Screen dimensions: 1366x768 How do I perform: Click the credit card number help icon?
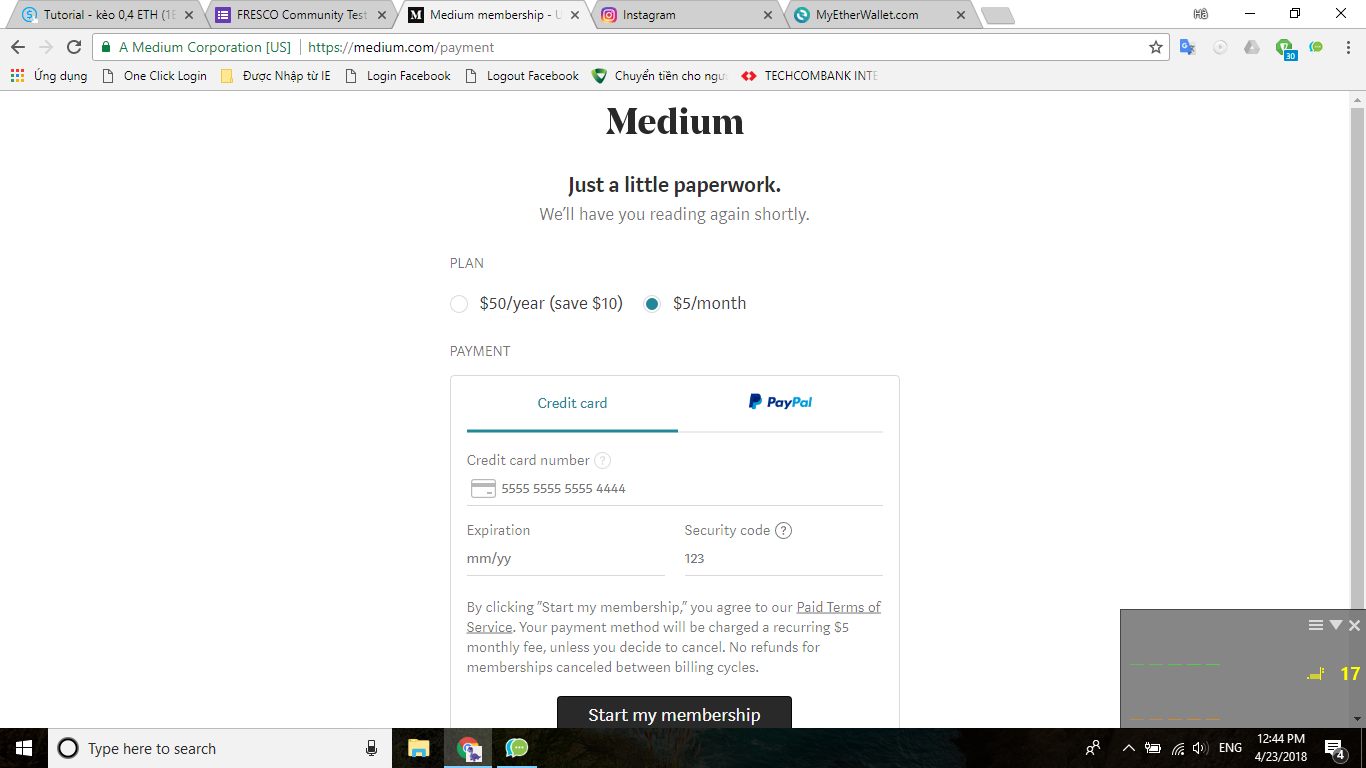coord(602,461)
